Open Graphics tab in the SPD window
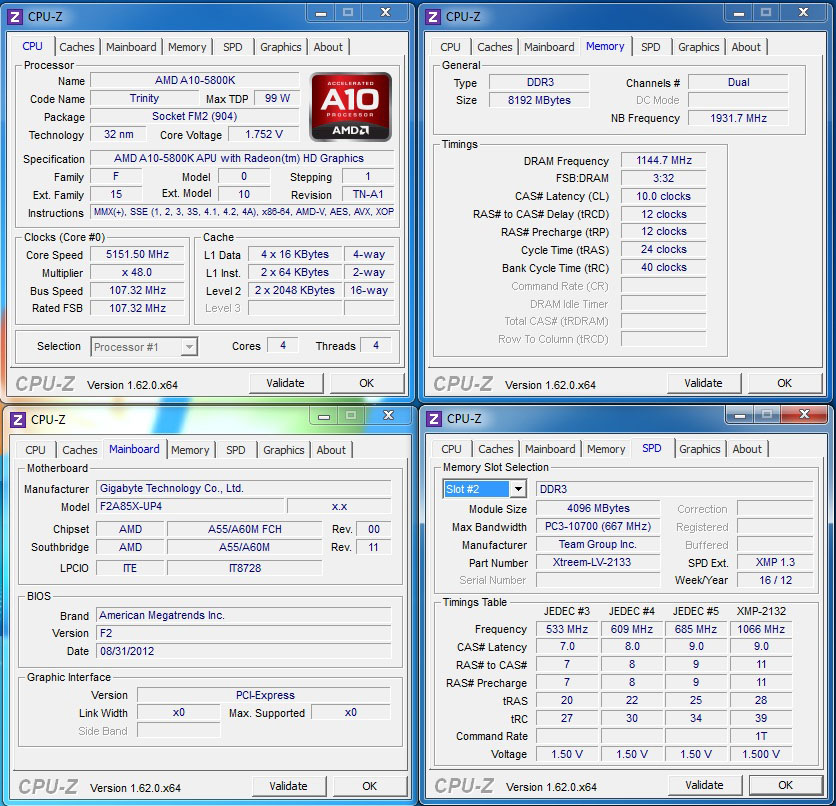This screenshot has width=836, height=806. pos(700,449)
